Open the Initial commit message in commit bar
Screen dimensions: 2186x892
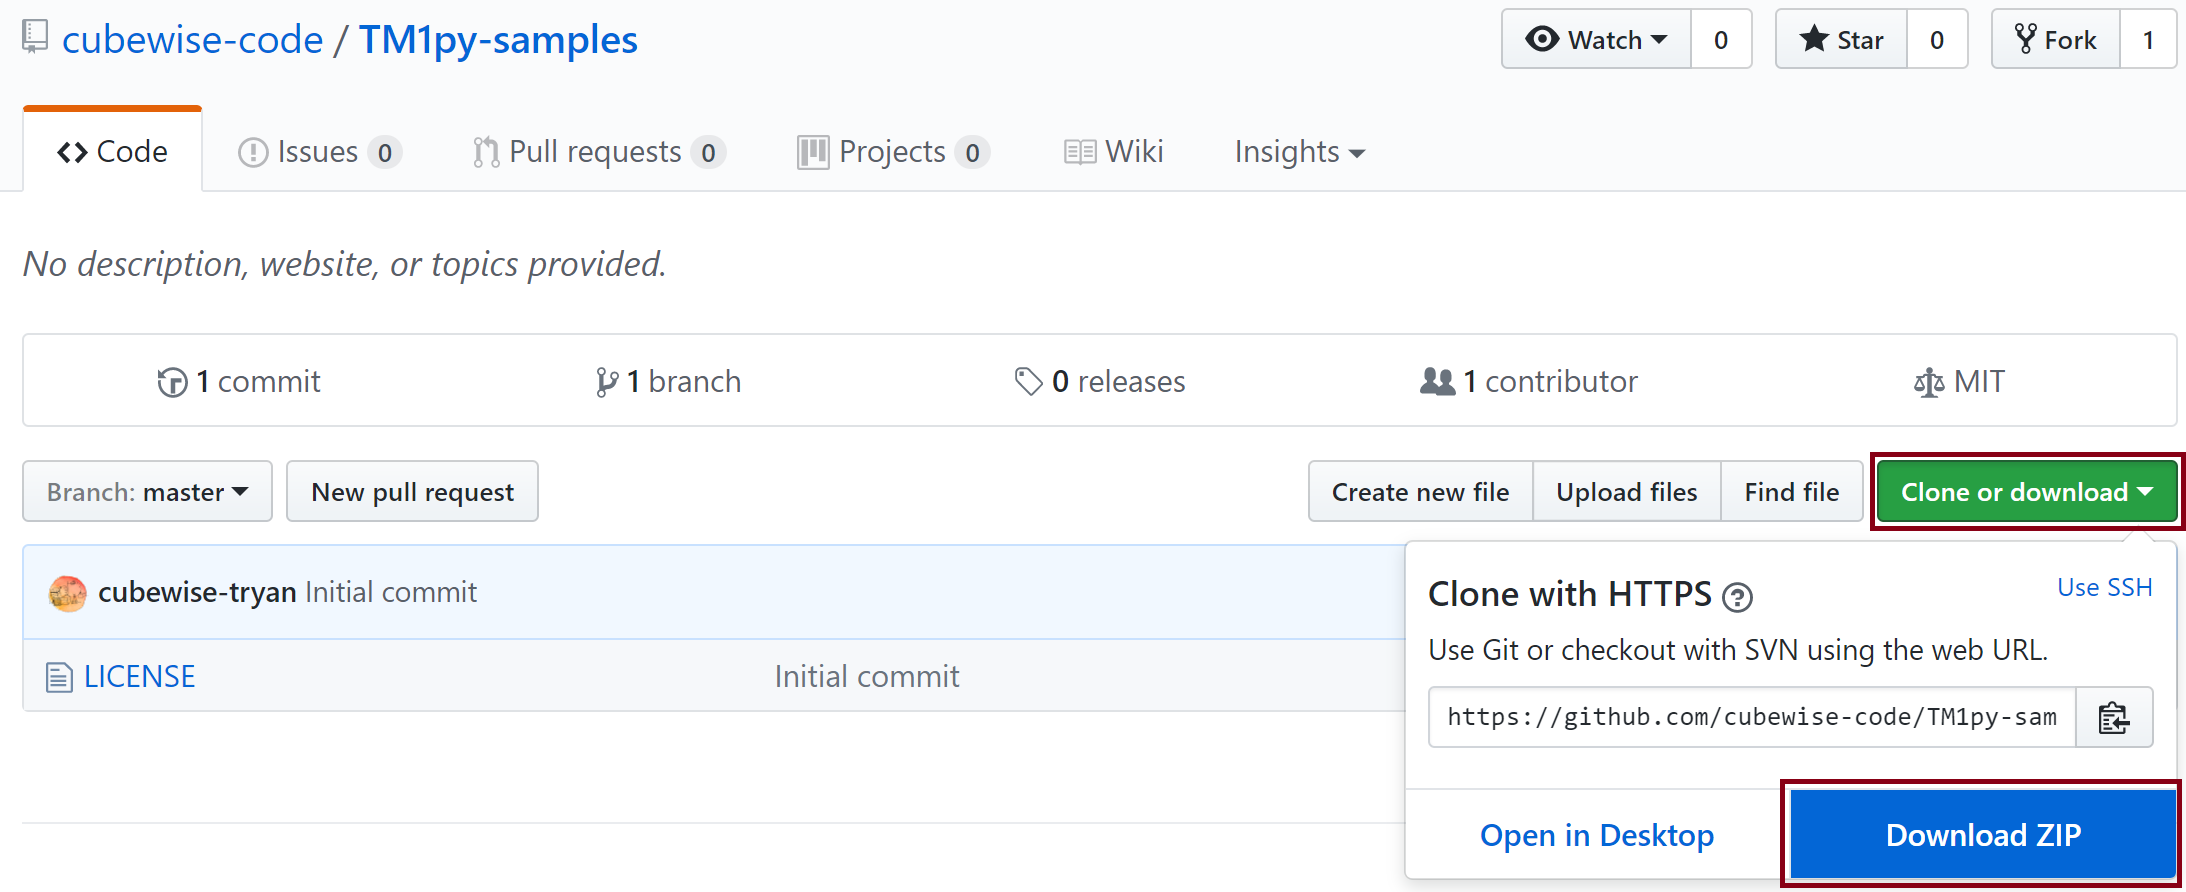tap(391, 592)
